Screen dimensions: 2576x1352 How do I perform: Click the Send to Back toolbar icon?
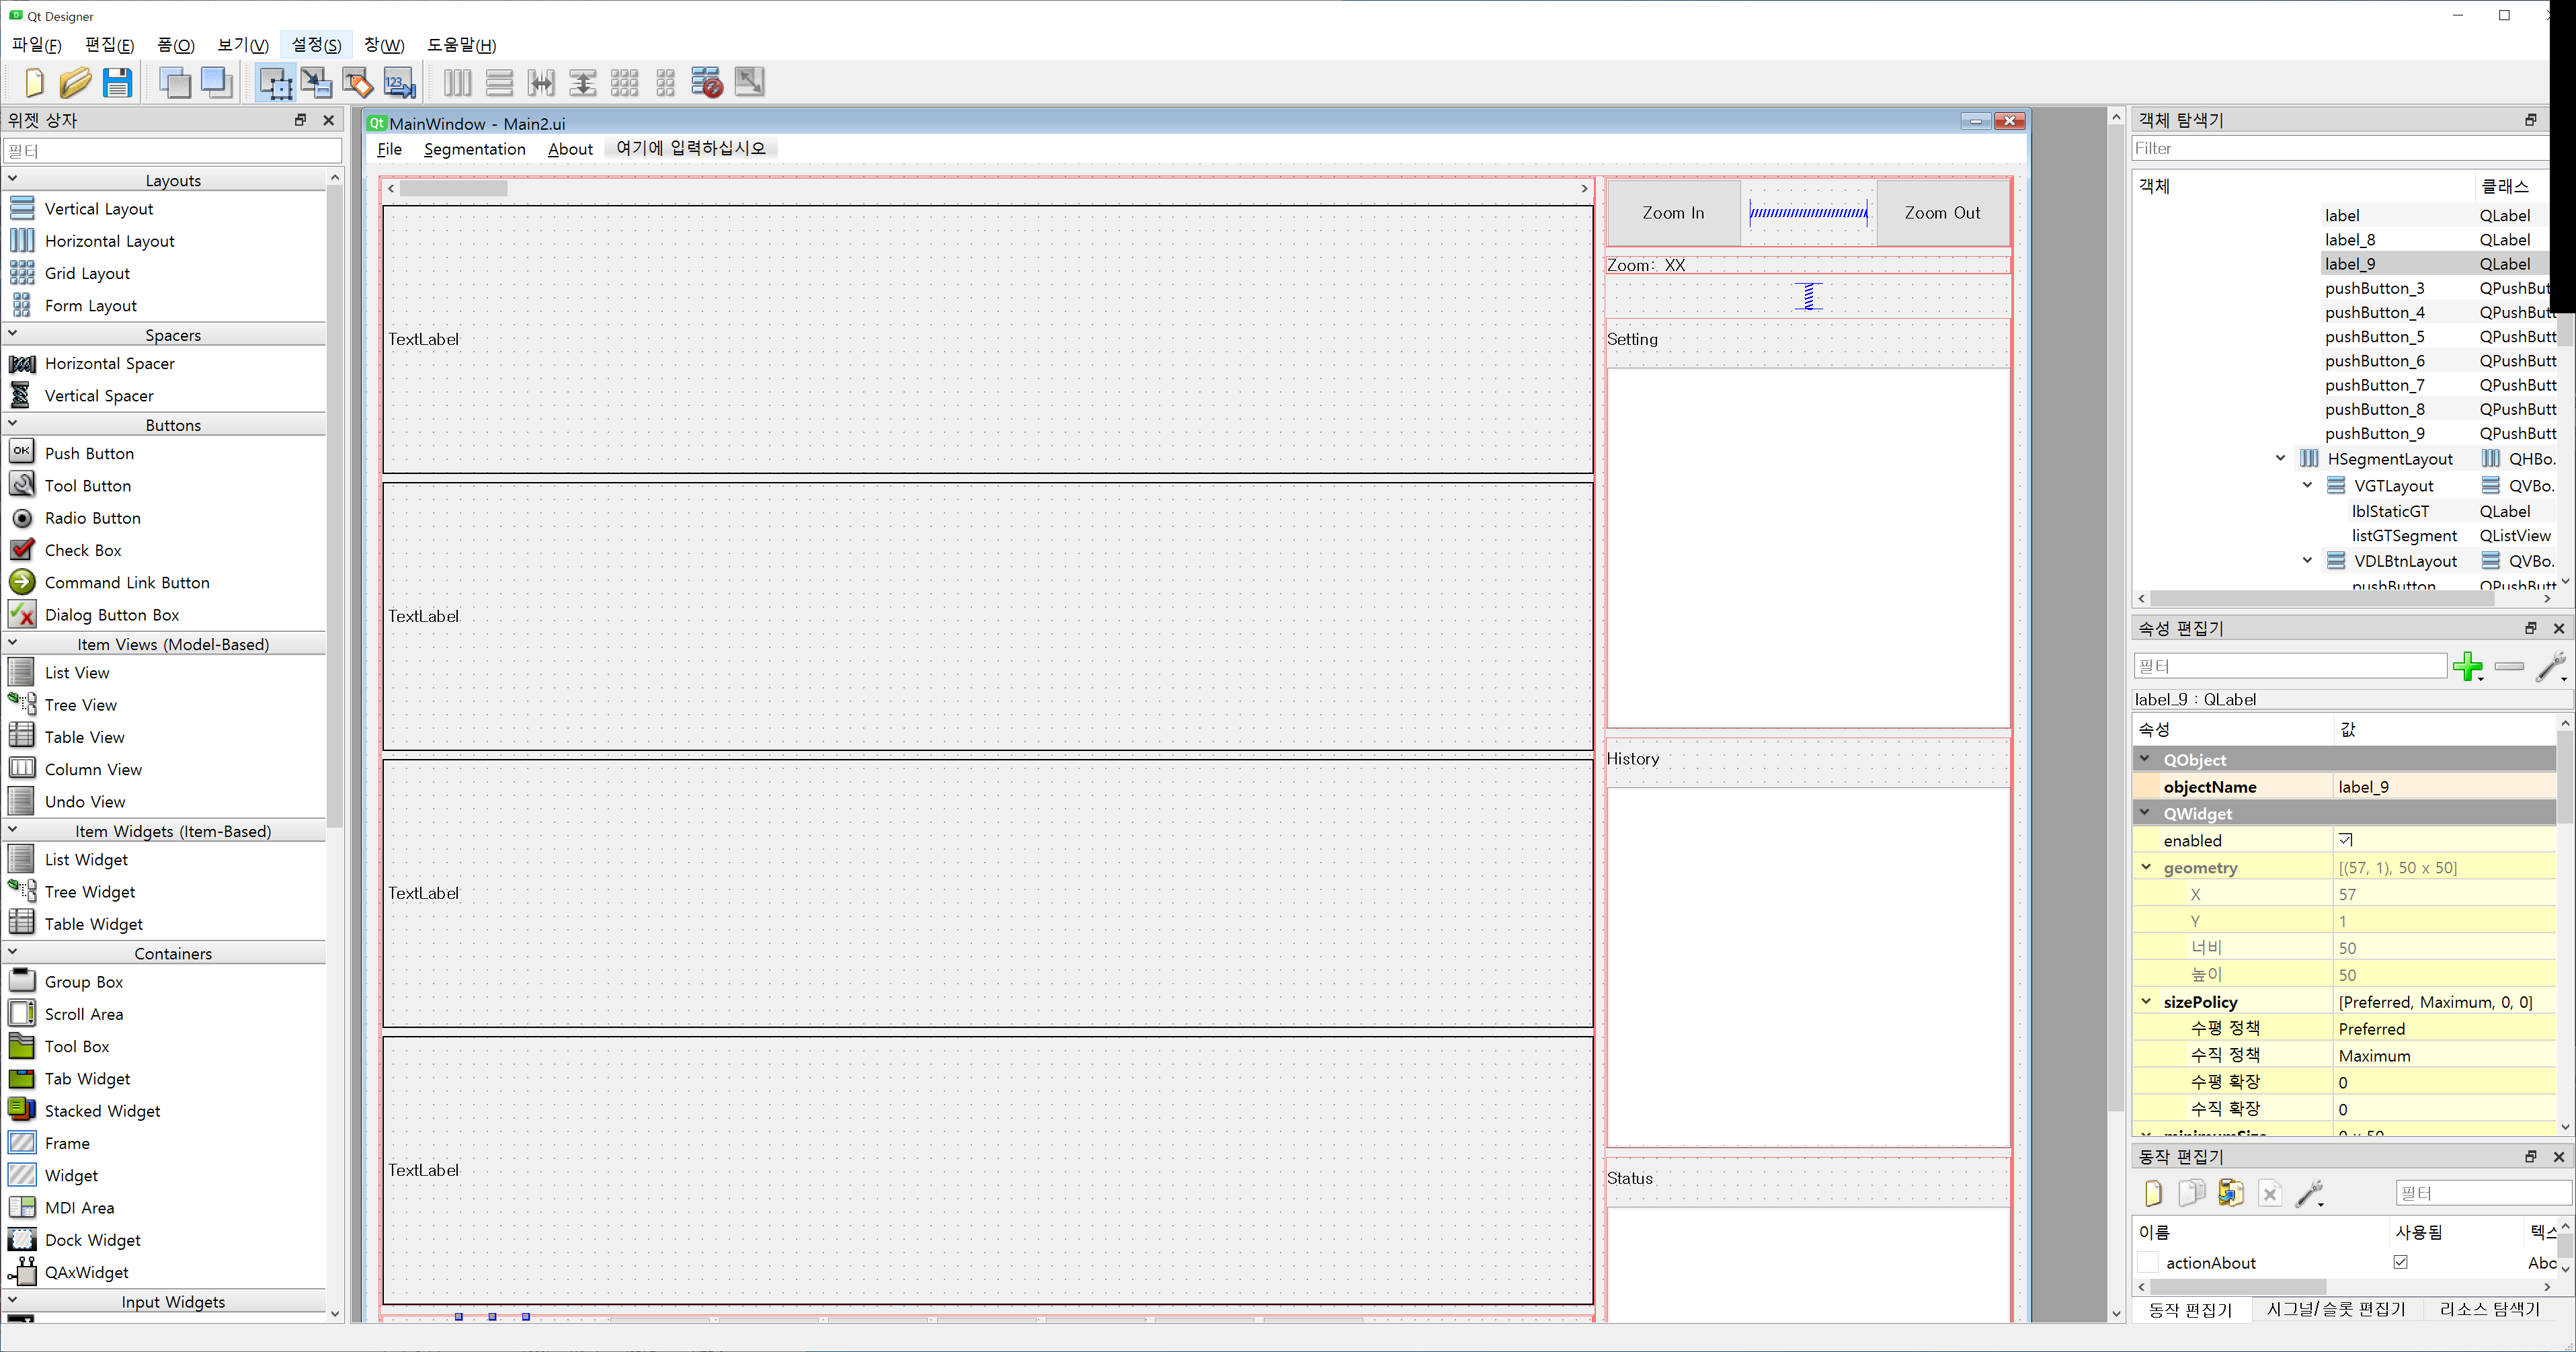pos(175,83)
